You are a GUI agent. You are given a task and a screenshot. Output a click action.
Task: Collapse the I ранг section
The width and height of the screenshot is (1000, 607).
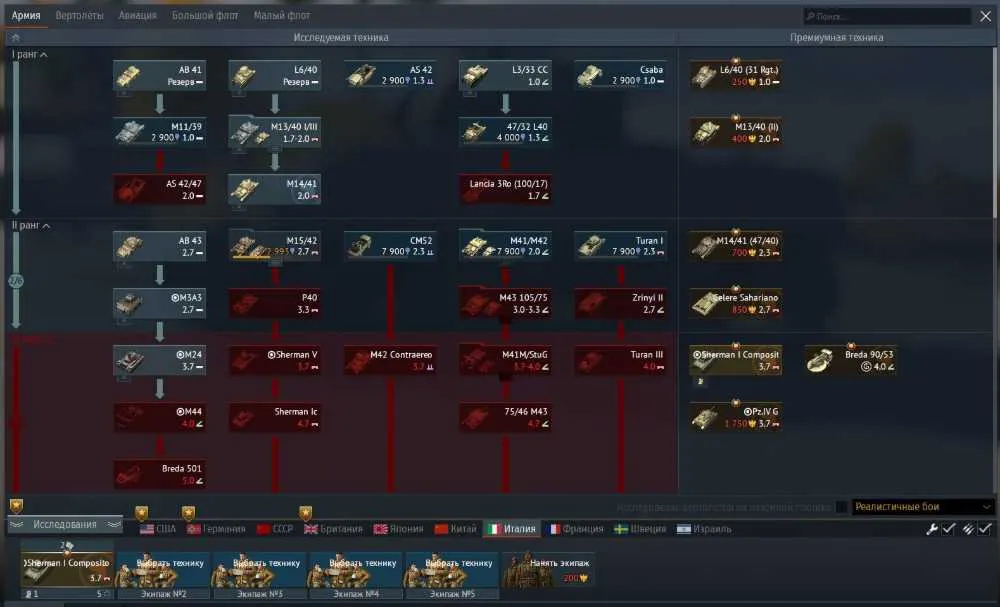29,55
